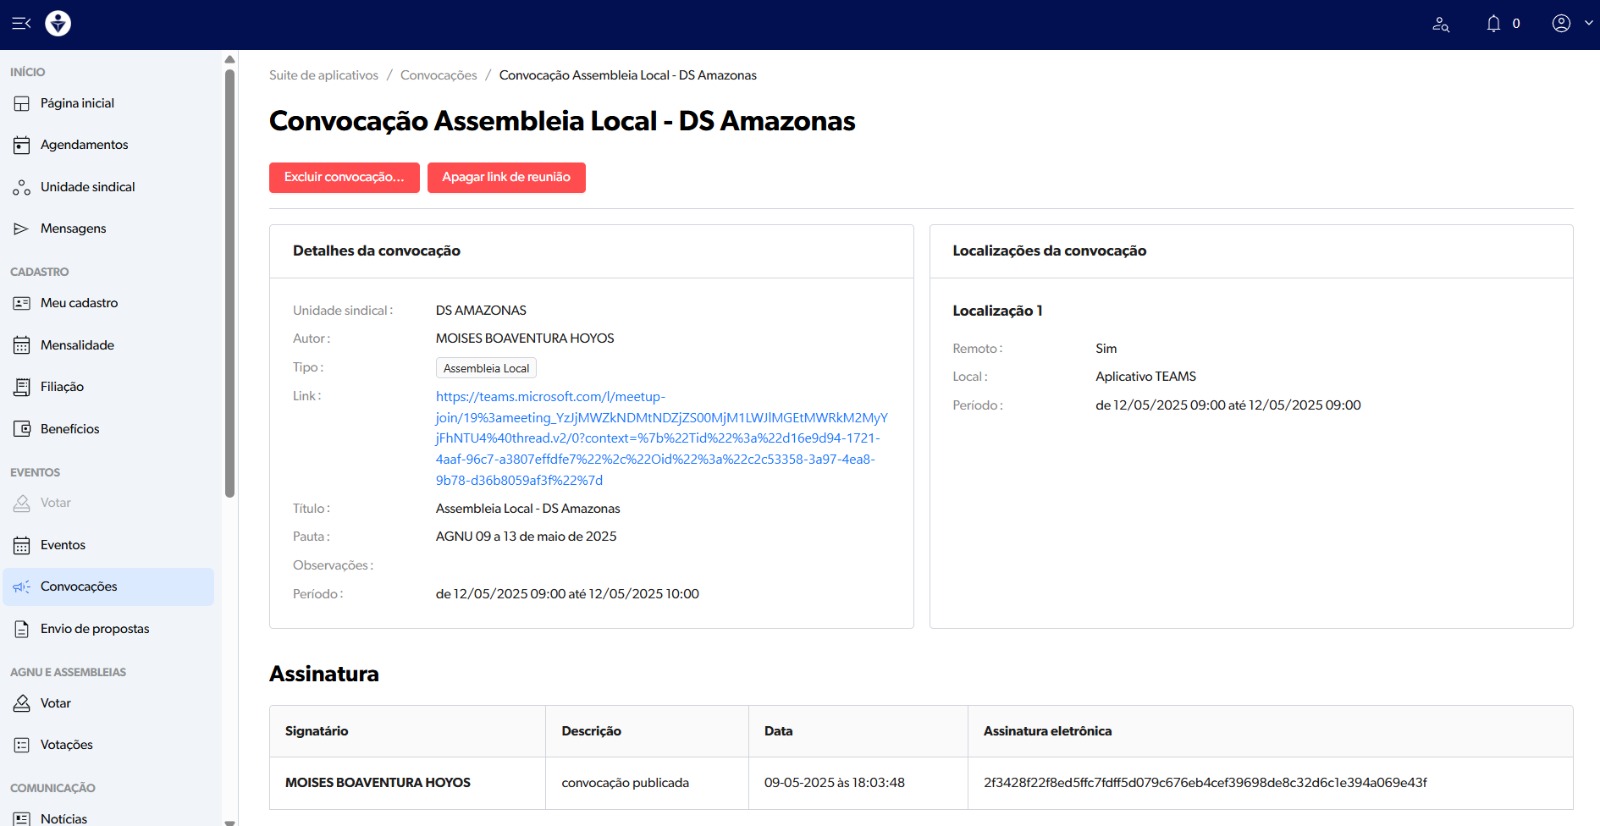Image resolution: width=1600 pixels, height=826 pixels.
Task: Open the Microsoft Teams meeting link
Action: coord(660,438)
